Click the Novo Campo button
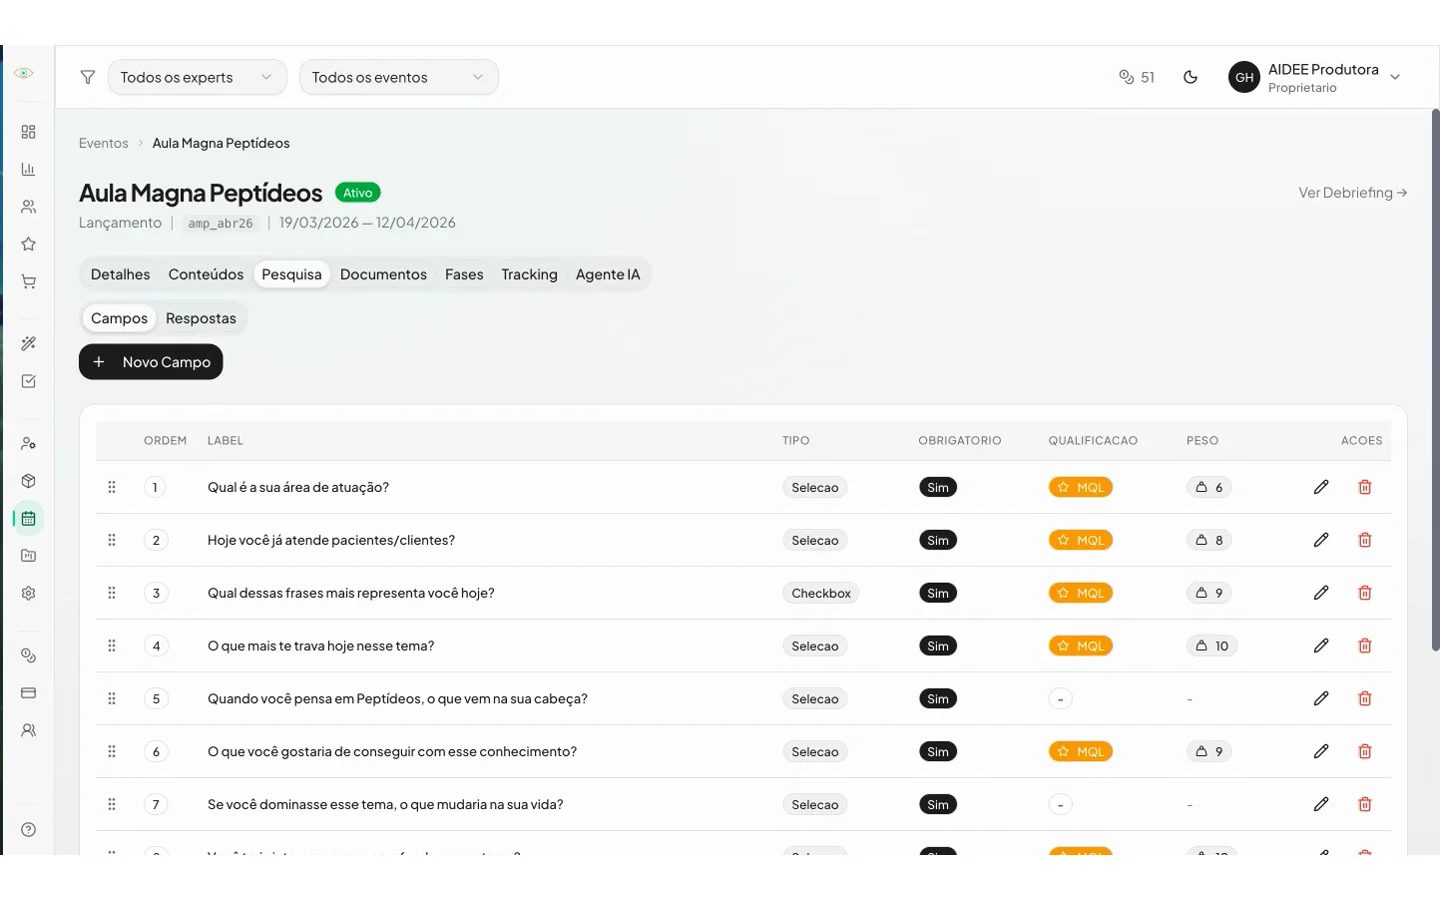The width and height of the screenshot is (1440, 900). click(151, 362)
